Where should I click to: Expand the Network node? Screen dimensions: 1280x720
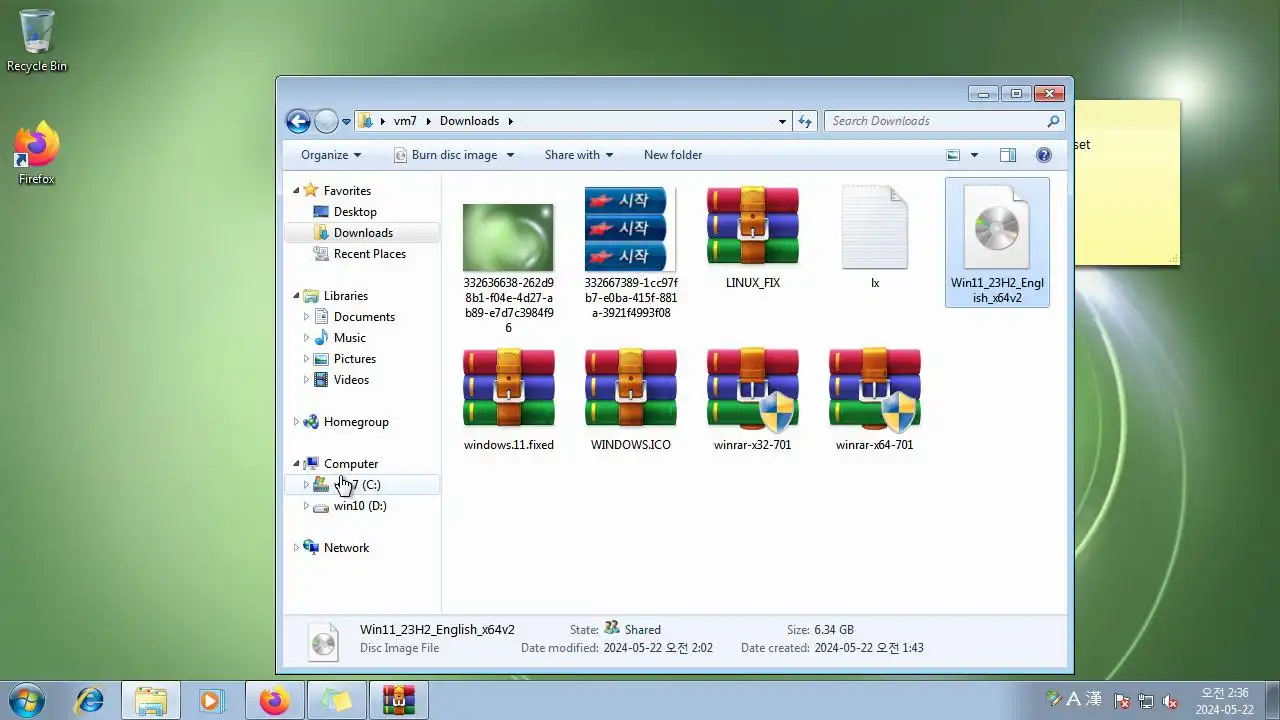[296, 548]
